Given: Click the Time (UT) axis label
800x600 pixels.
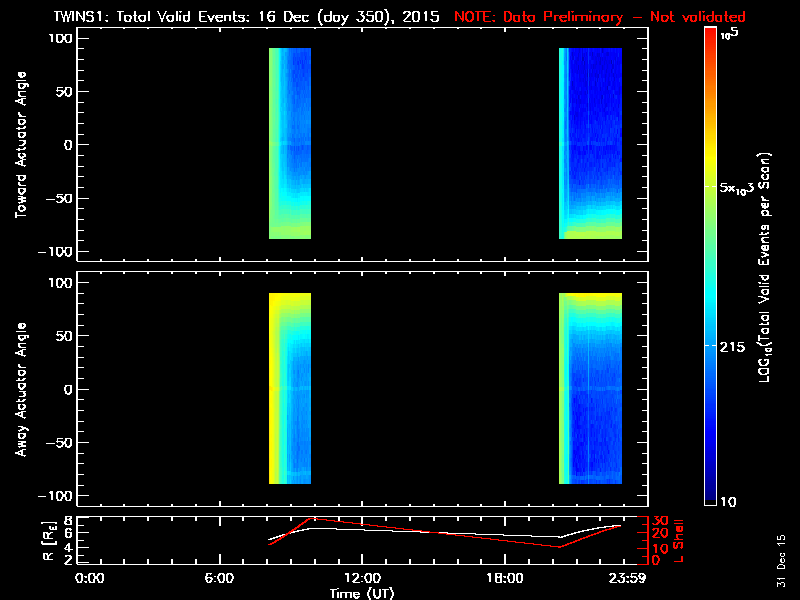Looking at the screenshot, I should click(x=362, y=593).
